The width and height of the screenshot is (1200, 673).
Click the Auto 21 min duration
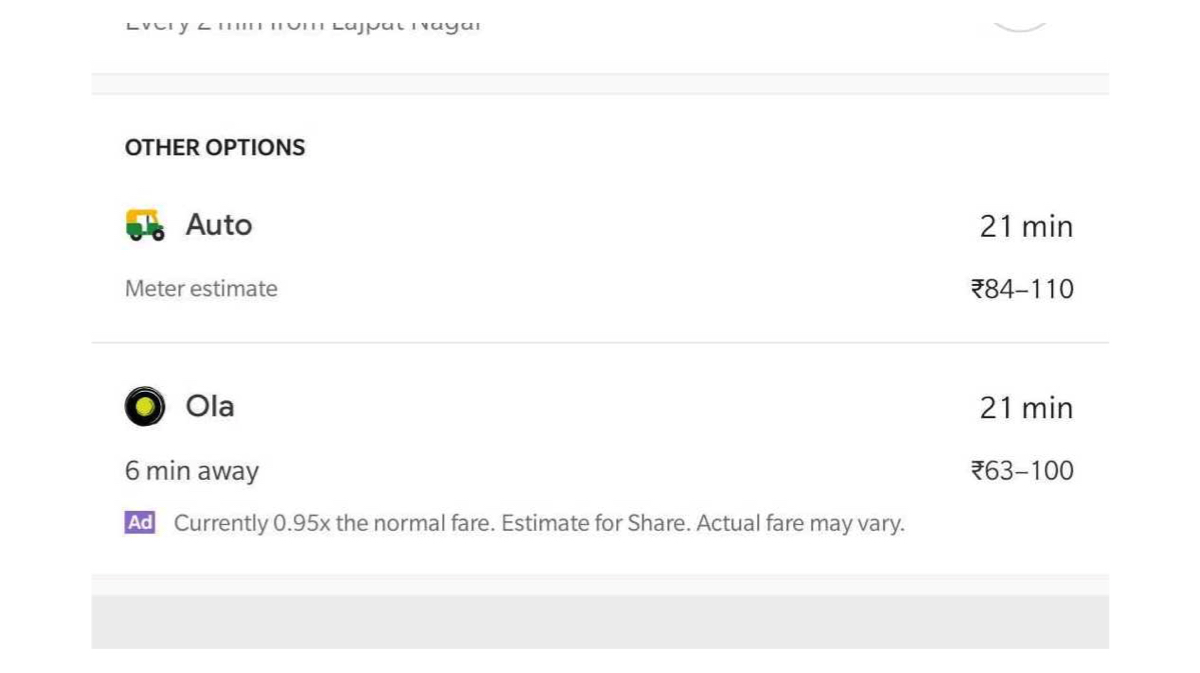click(1026, 226)
